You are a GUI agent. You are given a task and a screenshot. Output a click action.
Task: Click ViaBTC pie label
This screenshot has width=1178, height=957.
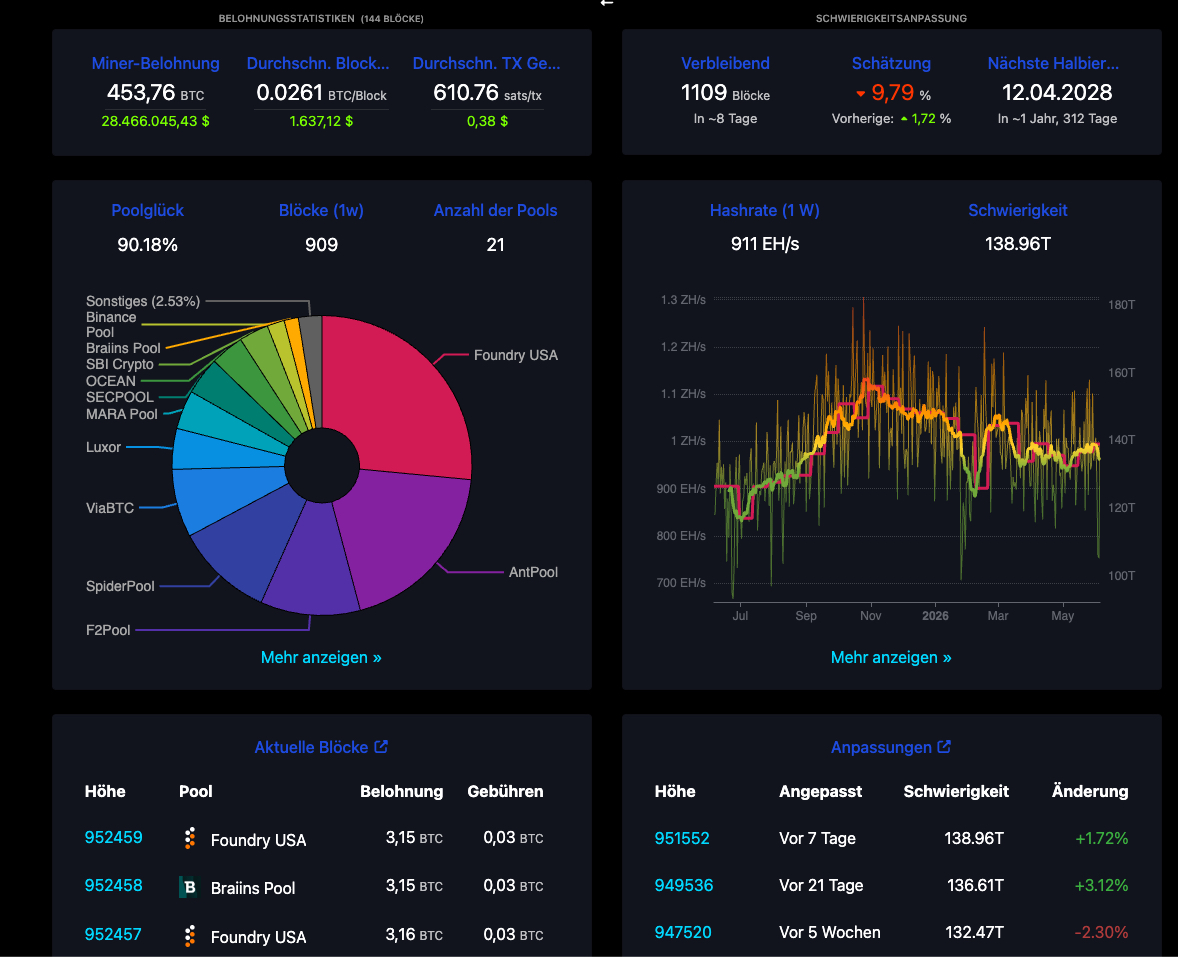tap(110, 508)
